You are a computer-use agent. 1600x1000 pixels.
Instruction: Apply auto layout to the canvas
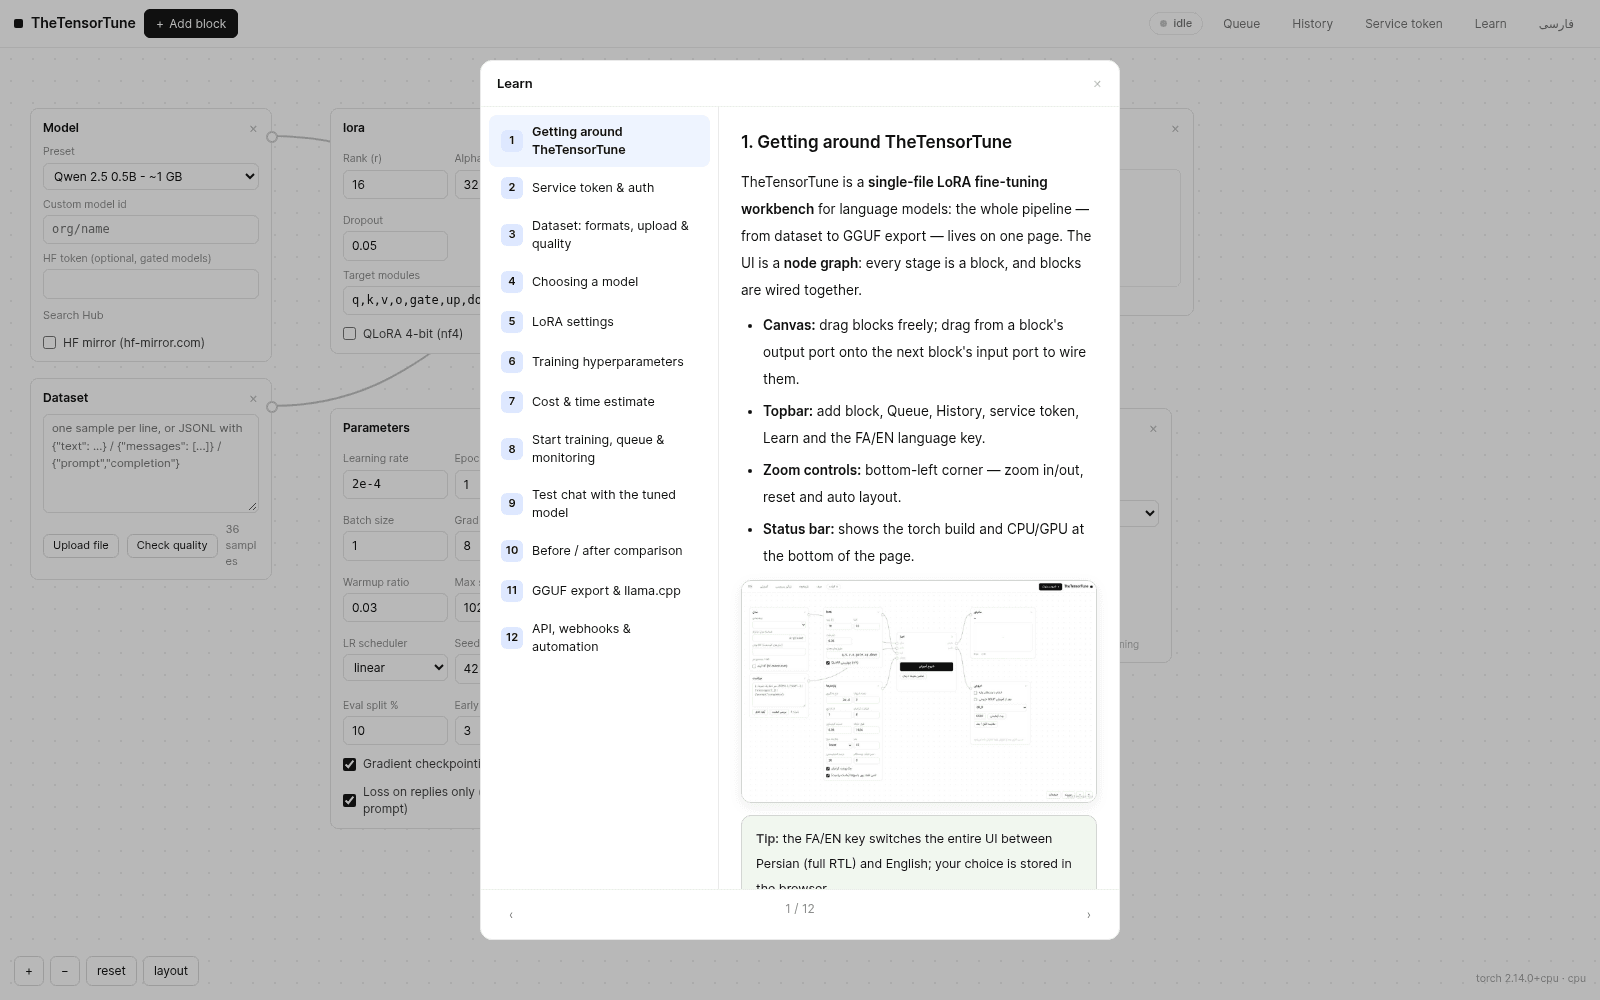(171, 971)
